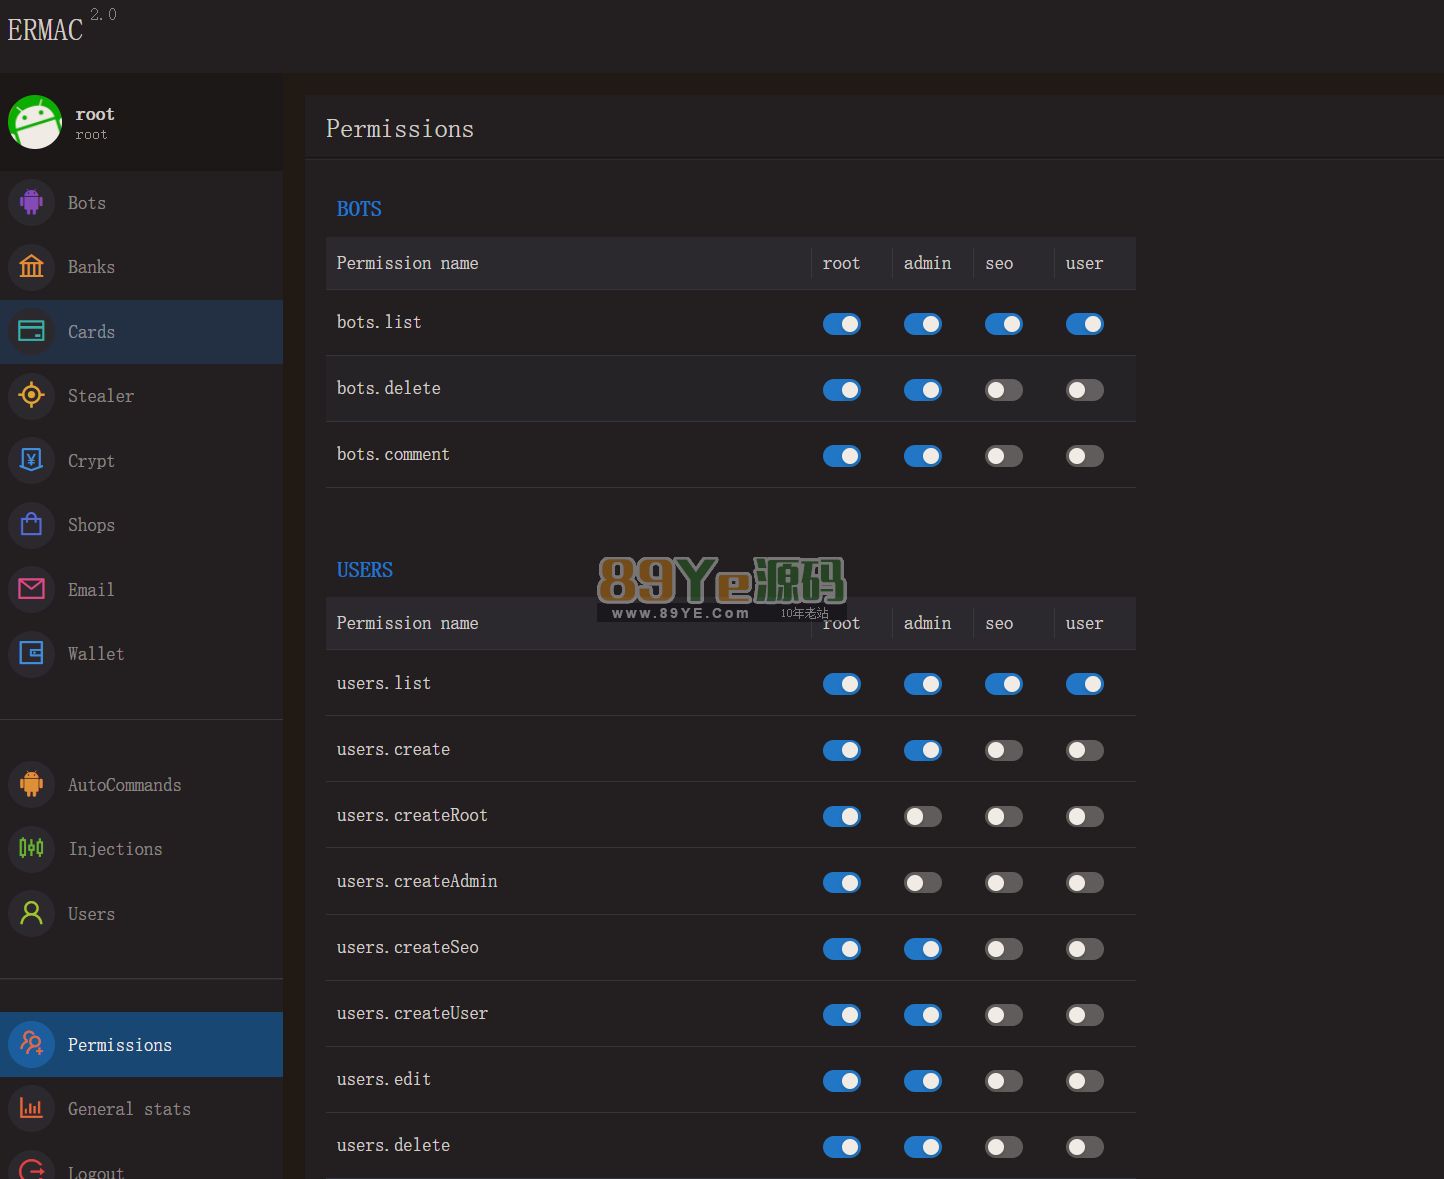Click the Wallet icon
The image size is (1444, 1179).
[31, 654]
